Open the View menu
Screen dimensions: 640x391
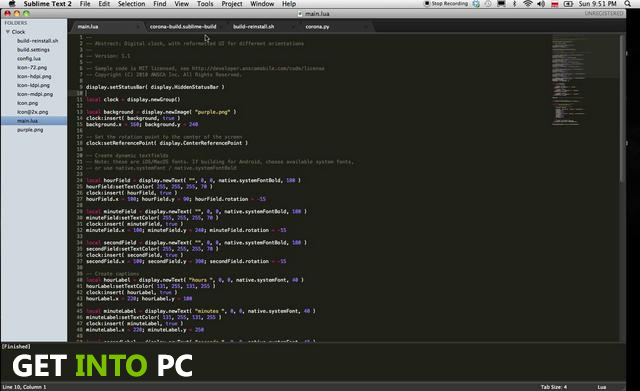[x=182, y=4]
